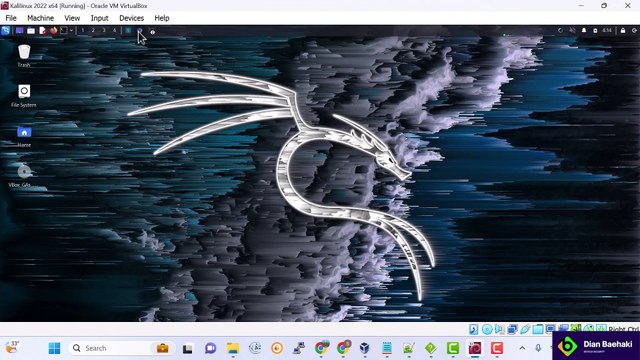Open the Machine menu
This screenshot has width=640, height=360.
pos(40,18)
